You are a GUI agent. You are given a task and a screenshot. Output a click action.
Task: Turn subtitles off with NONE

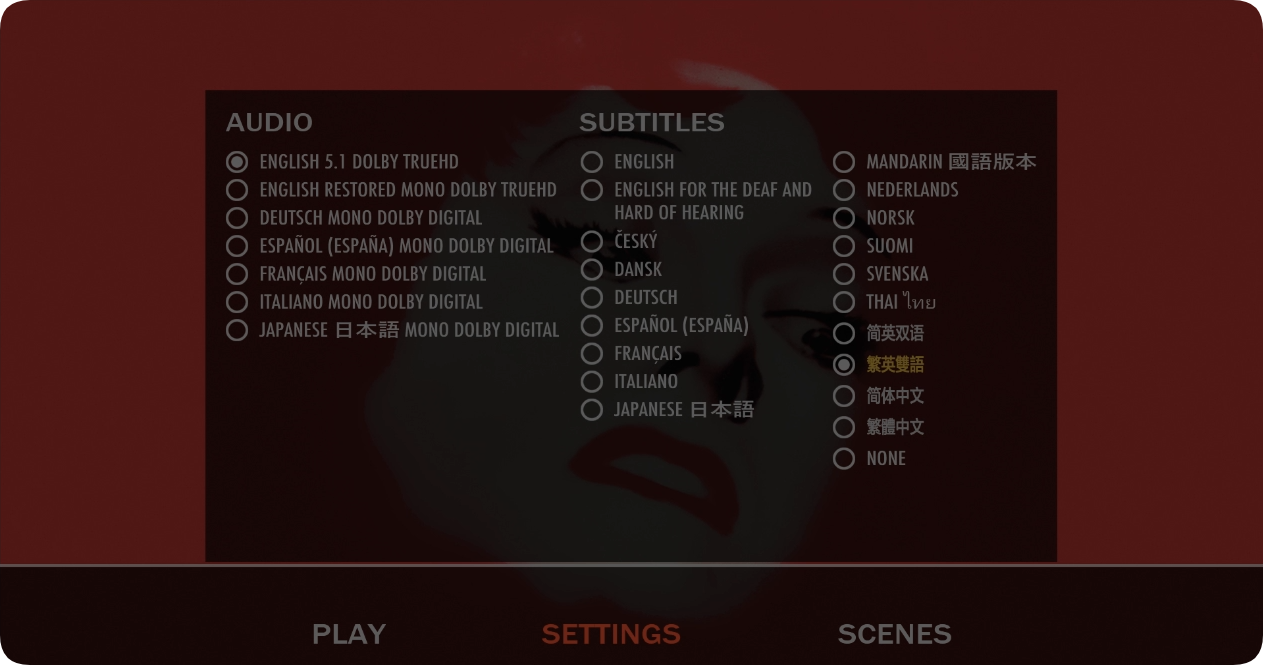pyautogui.click(x=870, y=459)
